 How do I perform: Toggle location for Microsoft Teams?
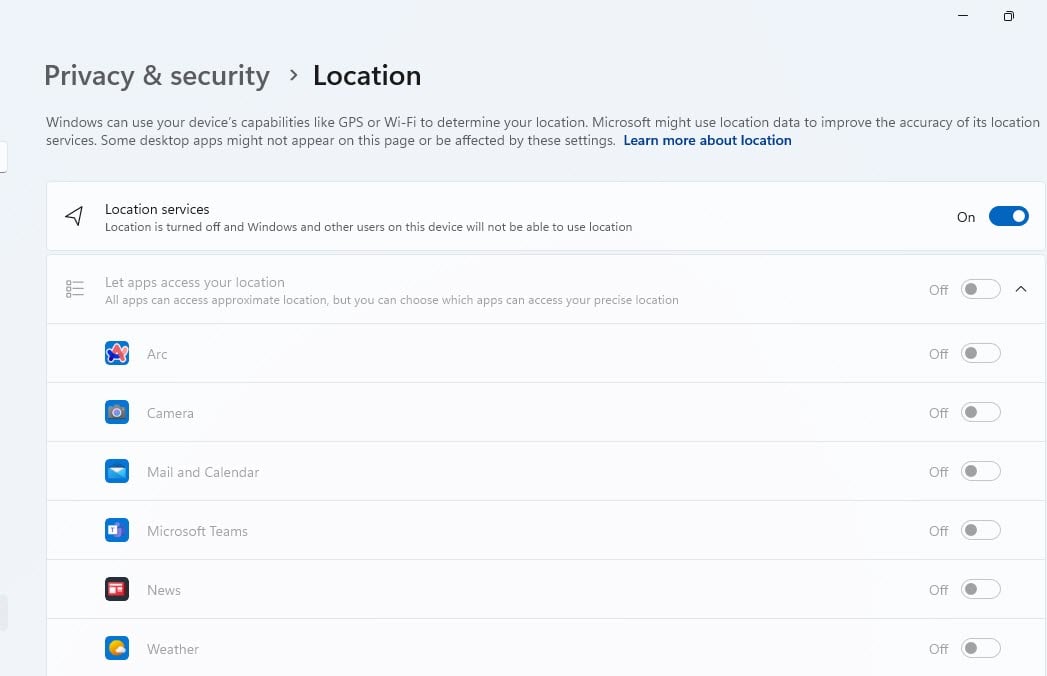(x=981, y=530)
